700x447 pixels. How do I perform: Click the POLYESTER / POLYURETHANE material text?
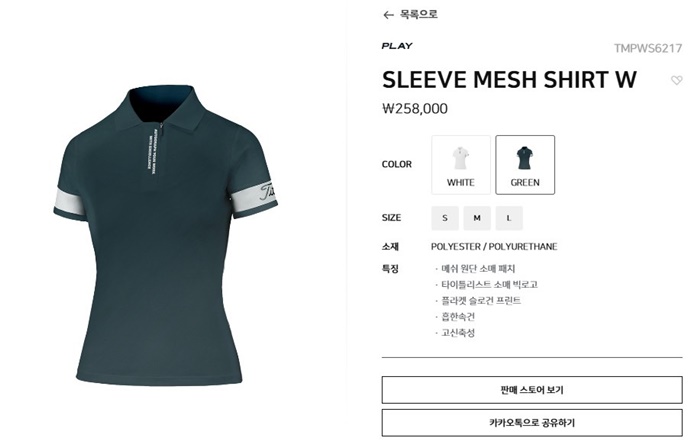click(x=494, y=246)
